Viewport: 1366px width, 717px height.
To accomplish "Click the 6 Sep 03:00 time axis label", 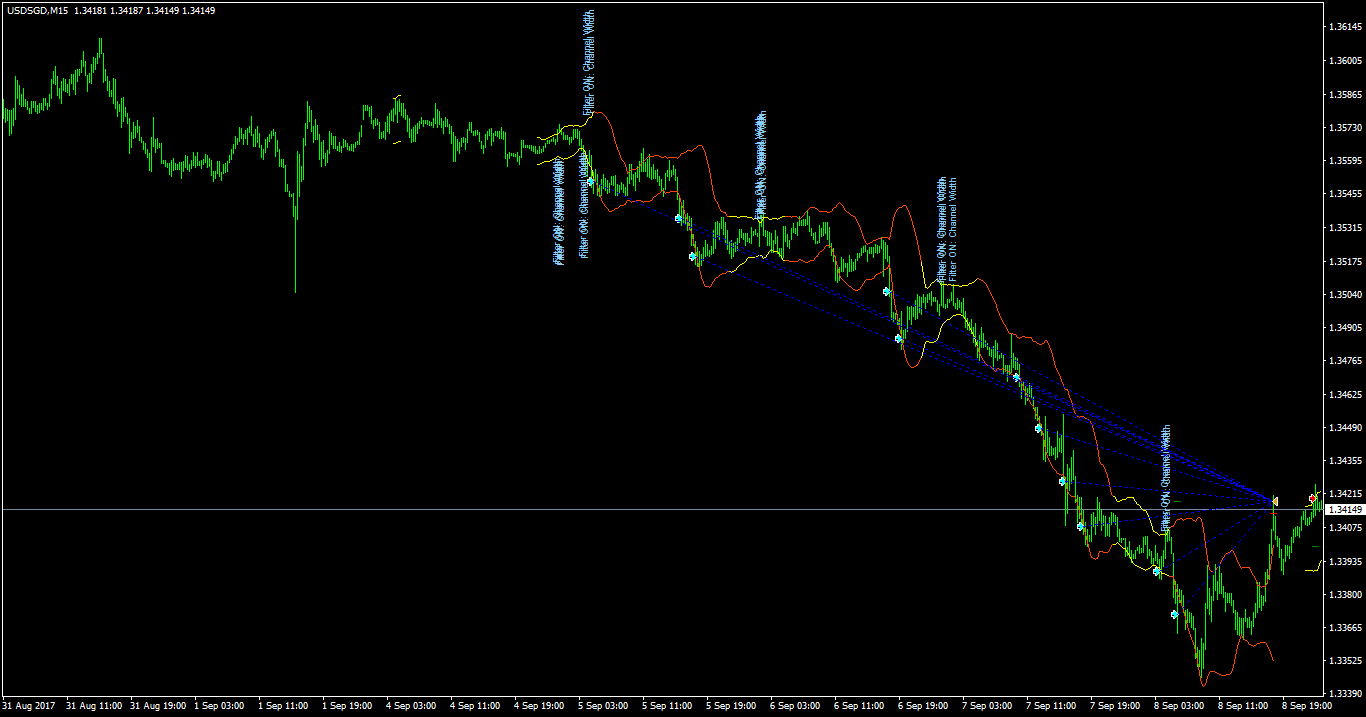I will click(x=795, y=706).
